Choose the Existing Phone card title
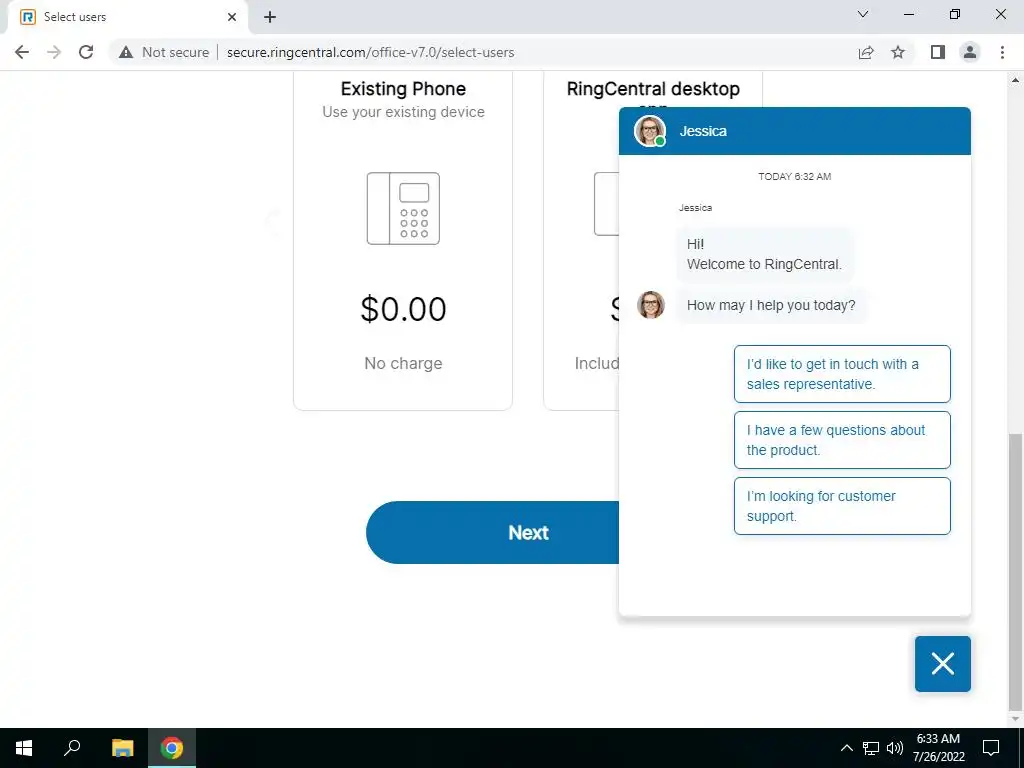The height and width of the screenshot is (768, 1024). [403, 89]
